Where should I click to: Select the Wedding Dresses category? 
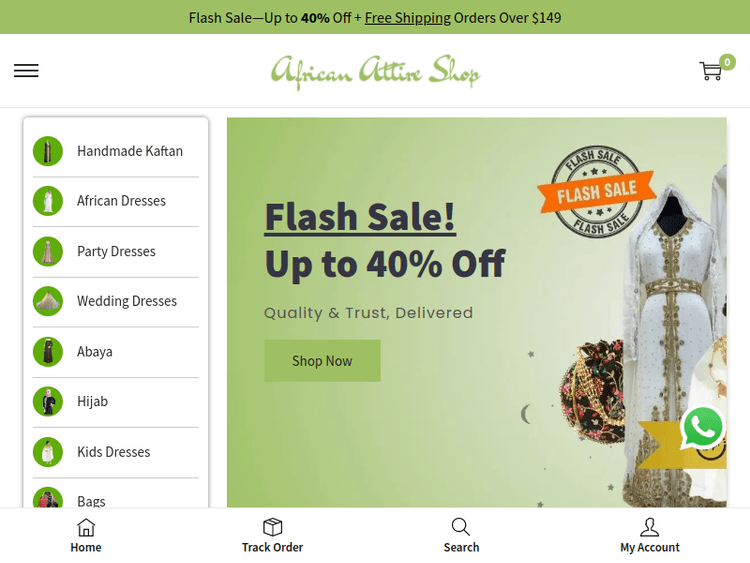(x=116, y=301)
